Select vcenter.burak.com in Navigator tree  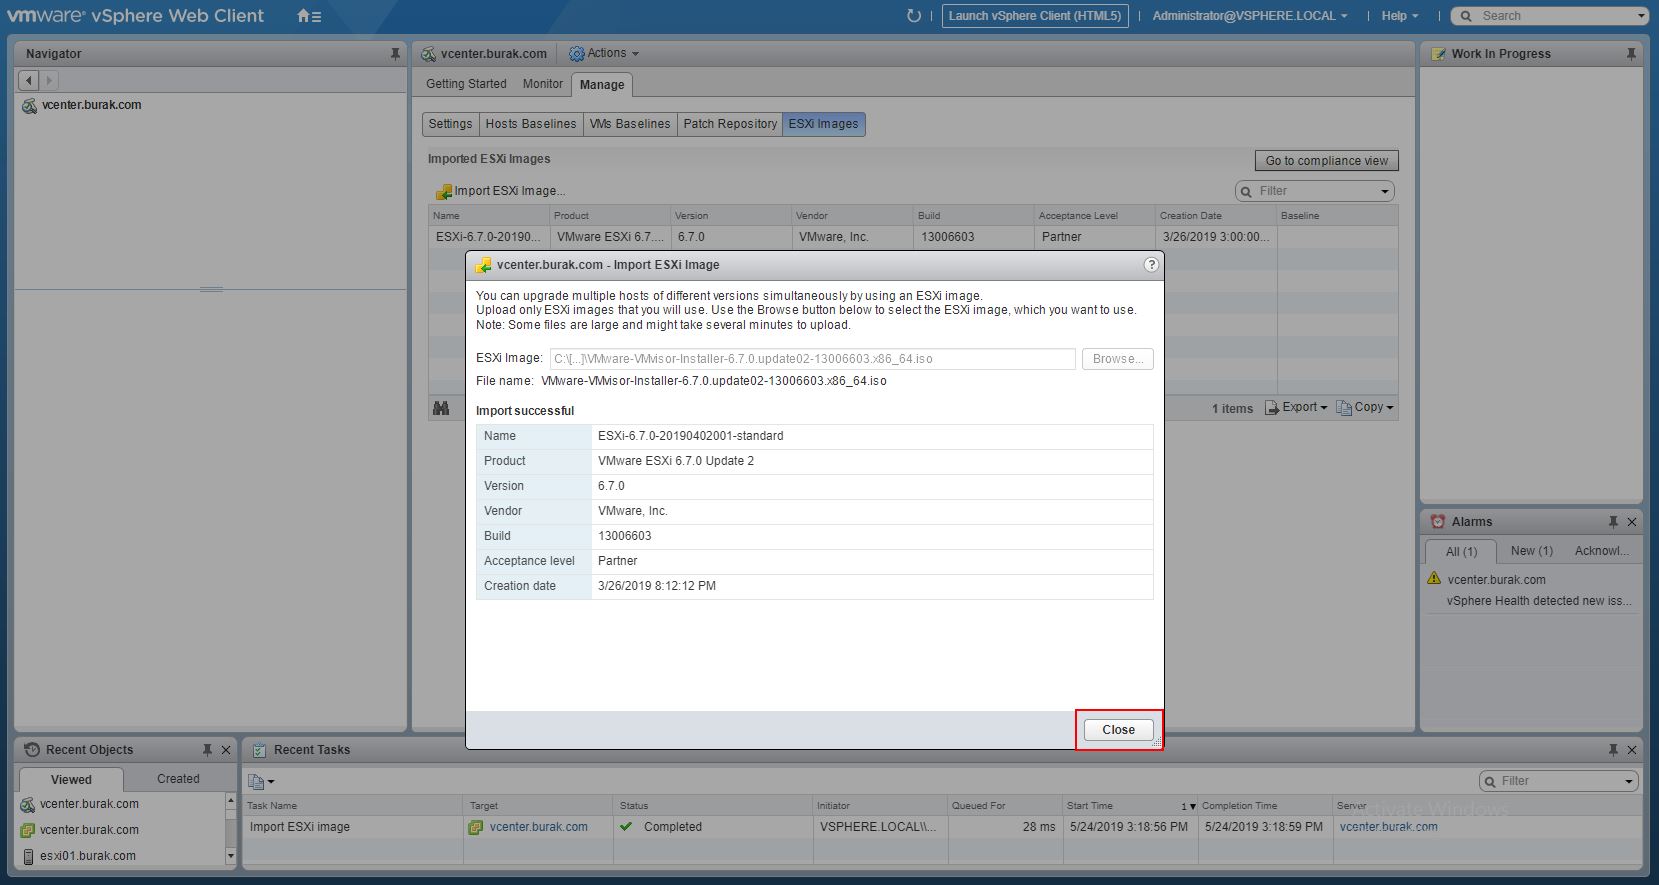pos(91,105)
